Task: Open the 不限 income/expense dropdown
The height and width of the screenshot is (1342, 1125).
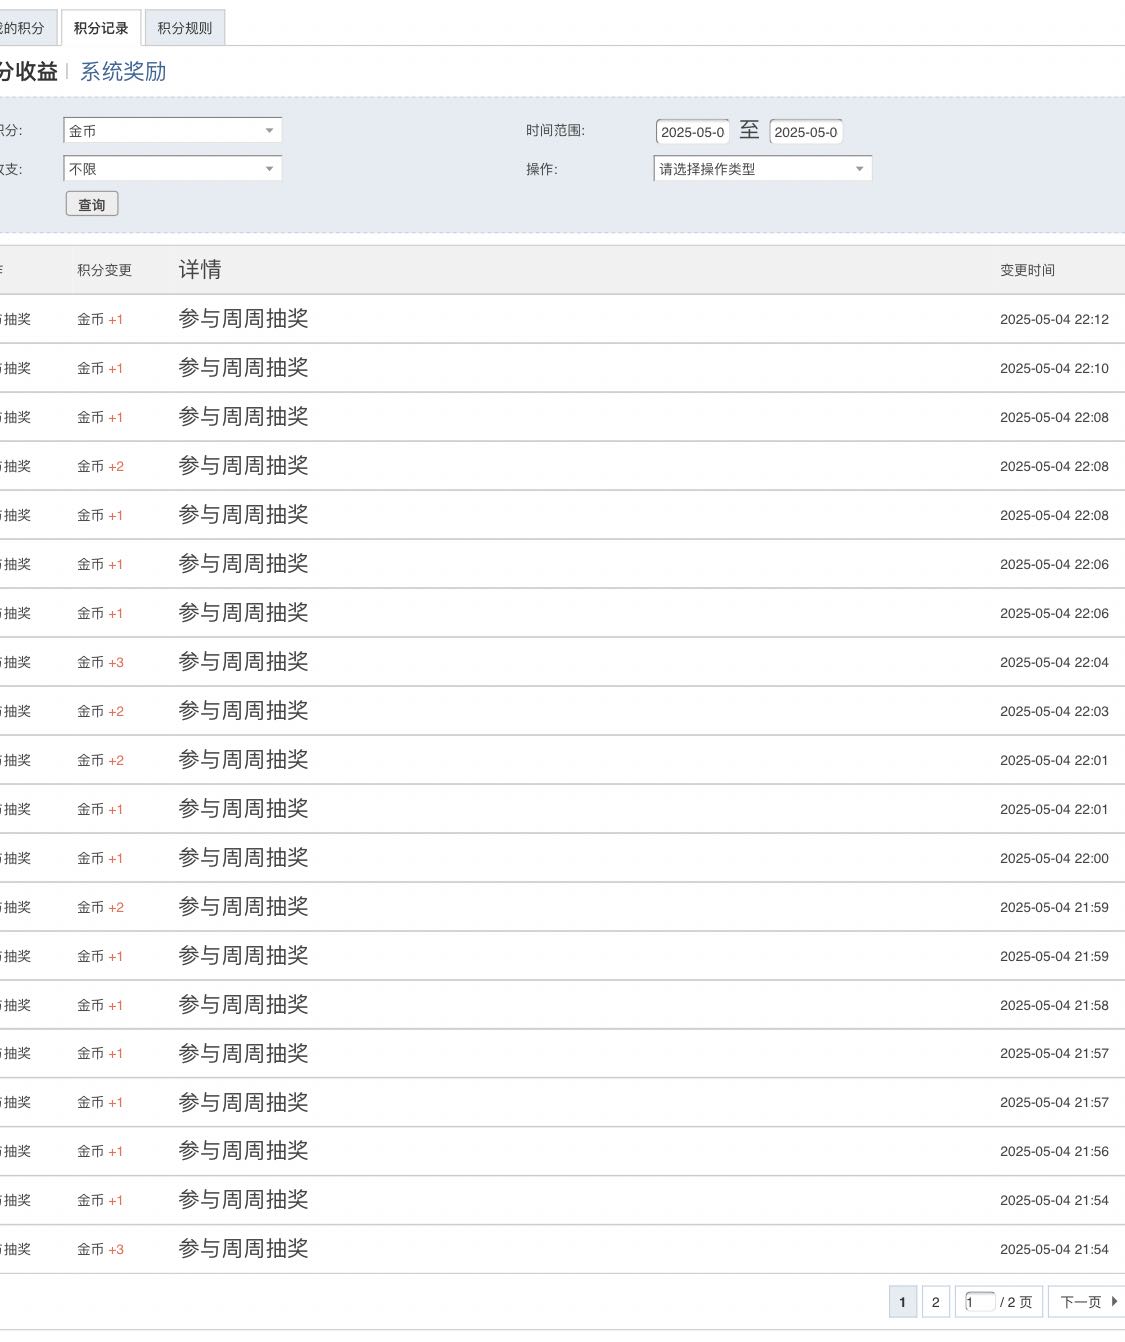Action: coord(172,169)
